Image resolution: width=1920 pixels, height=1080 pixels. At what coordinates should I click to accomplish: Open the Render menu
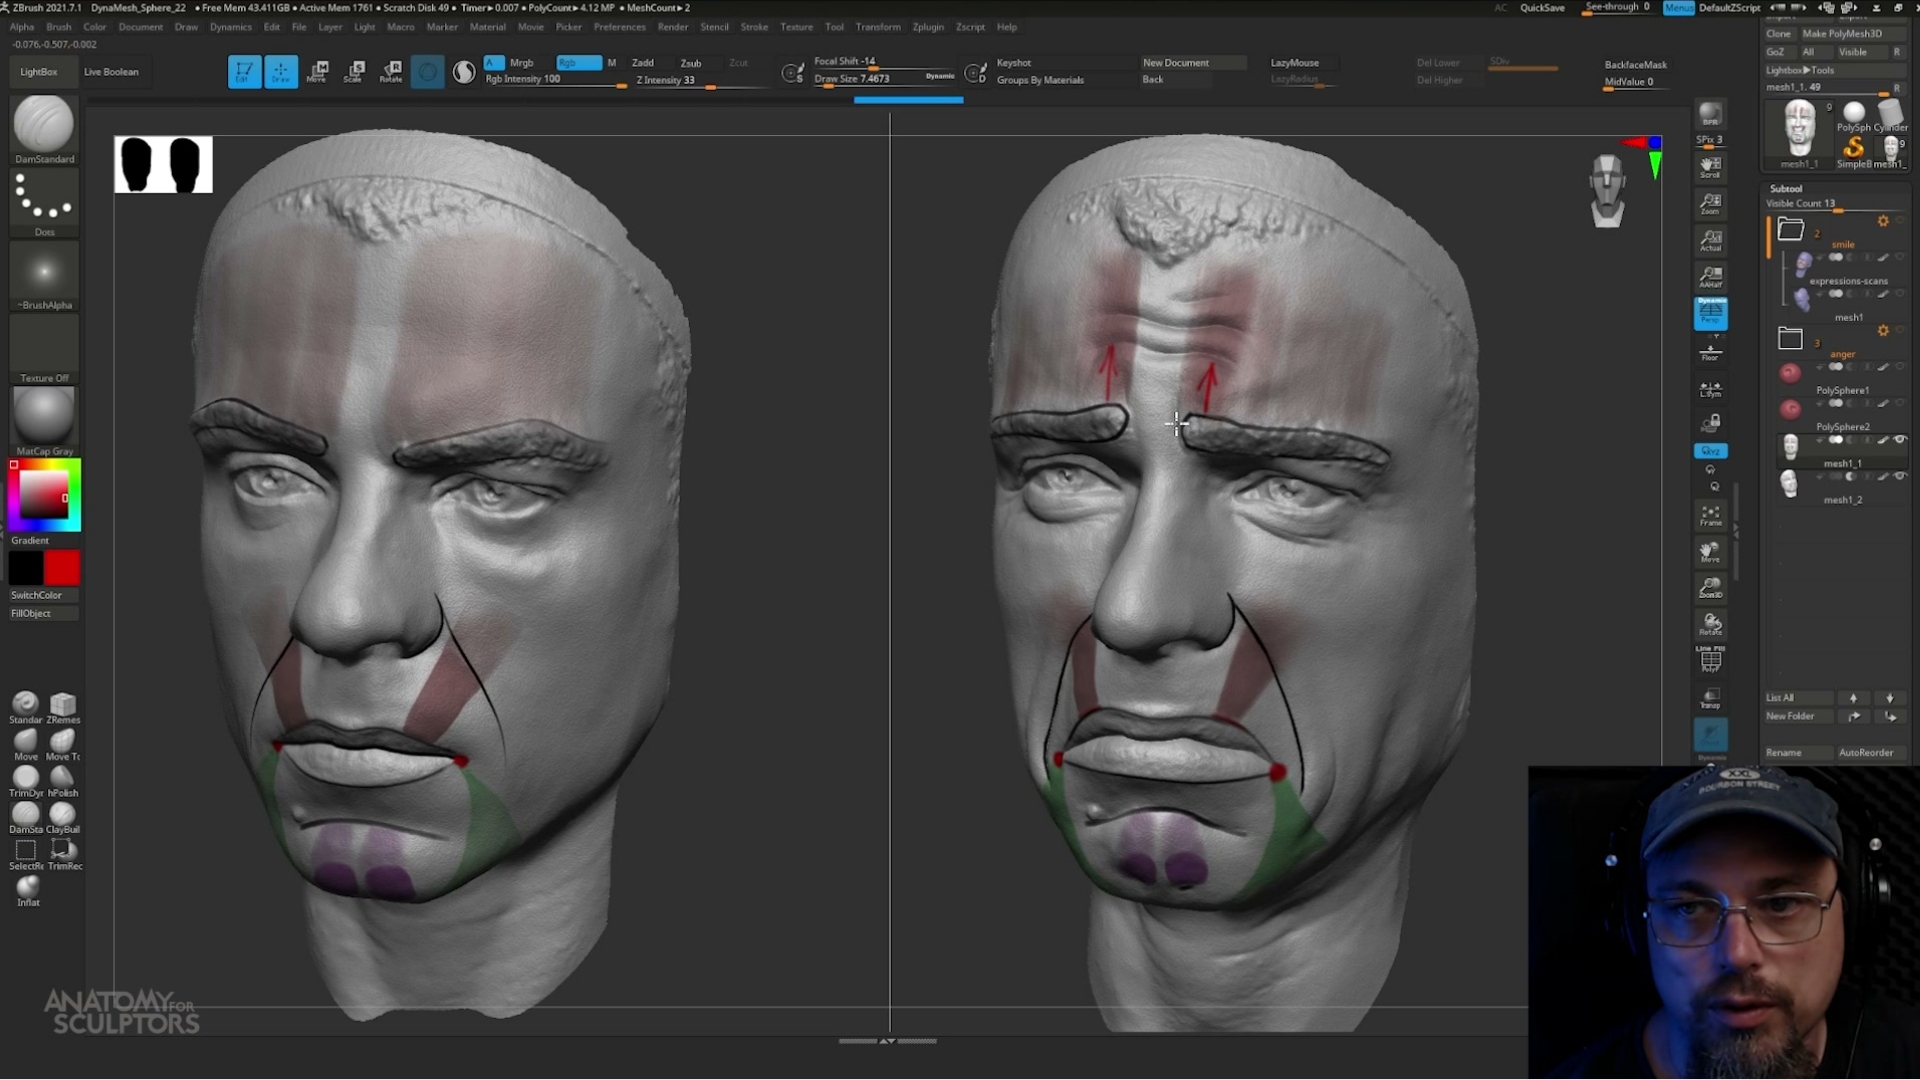tap(673, 27)
